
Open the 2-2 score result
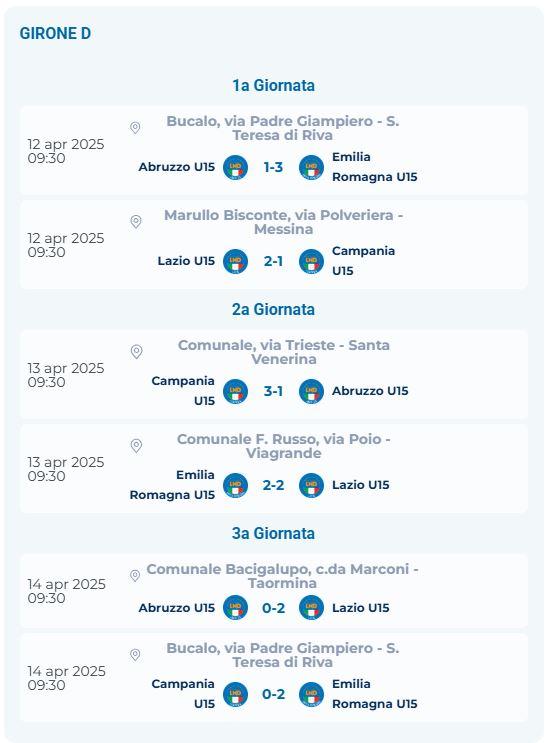point(273,485)
